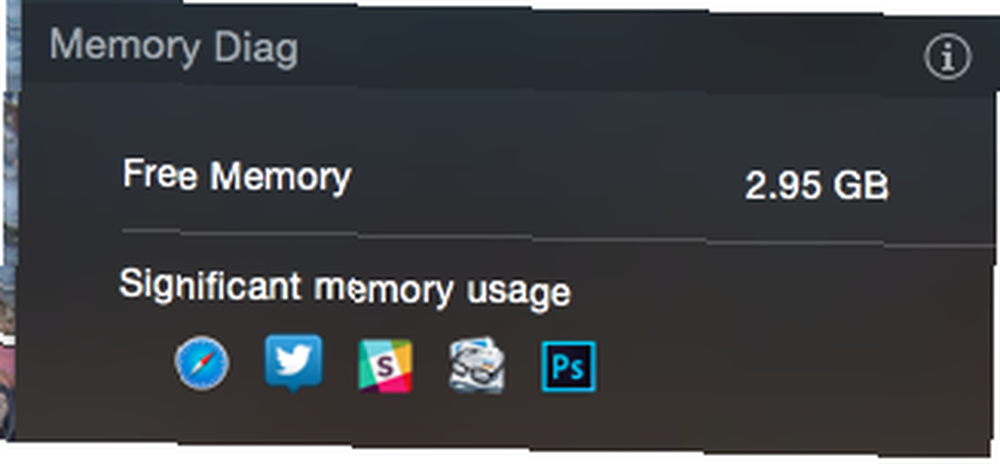Choose the Slack app icon
This screenshot has height=464, width=1000.
tap(385, 366)
